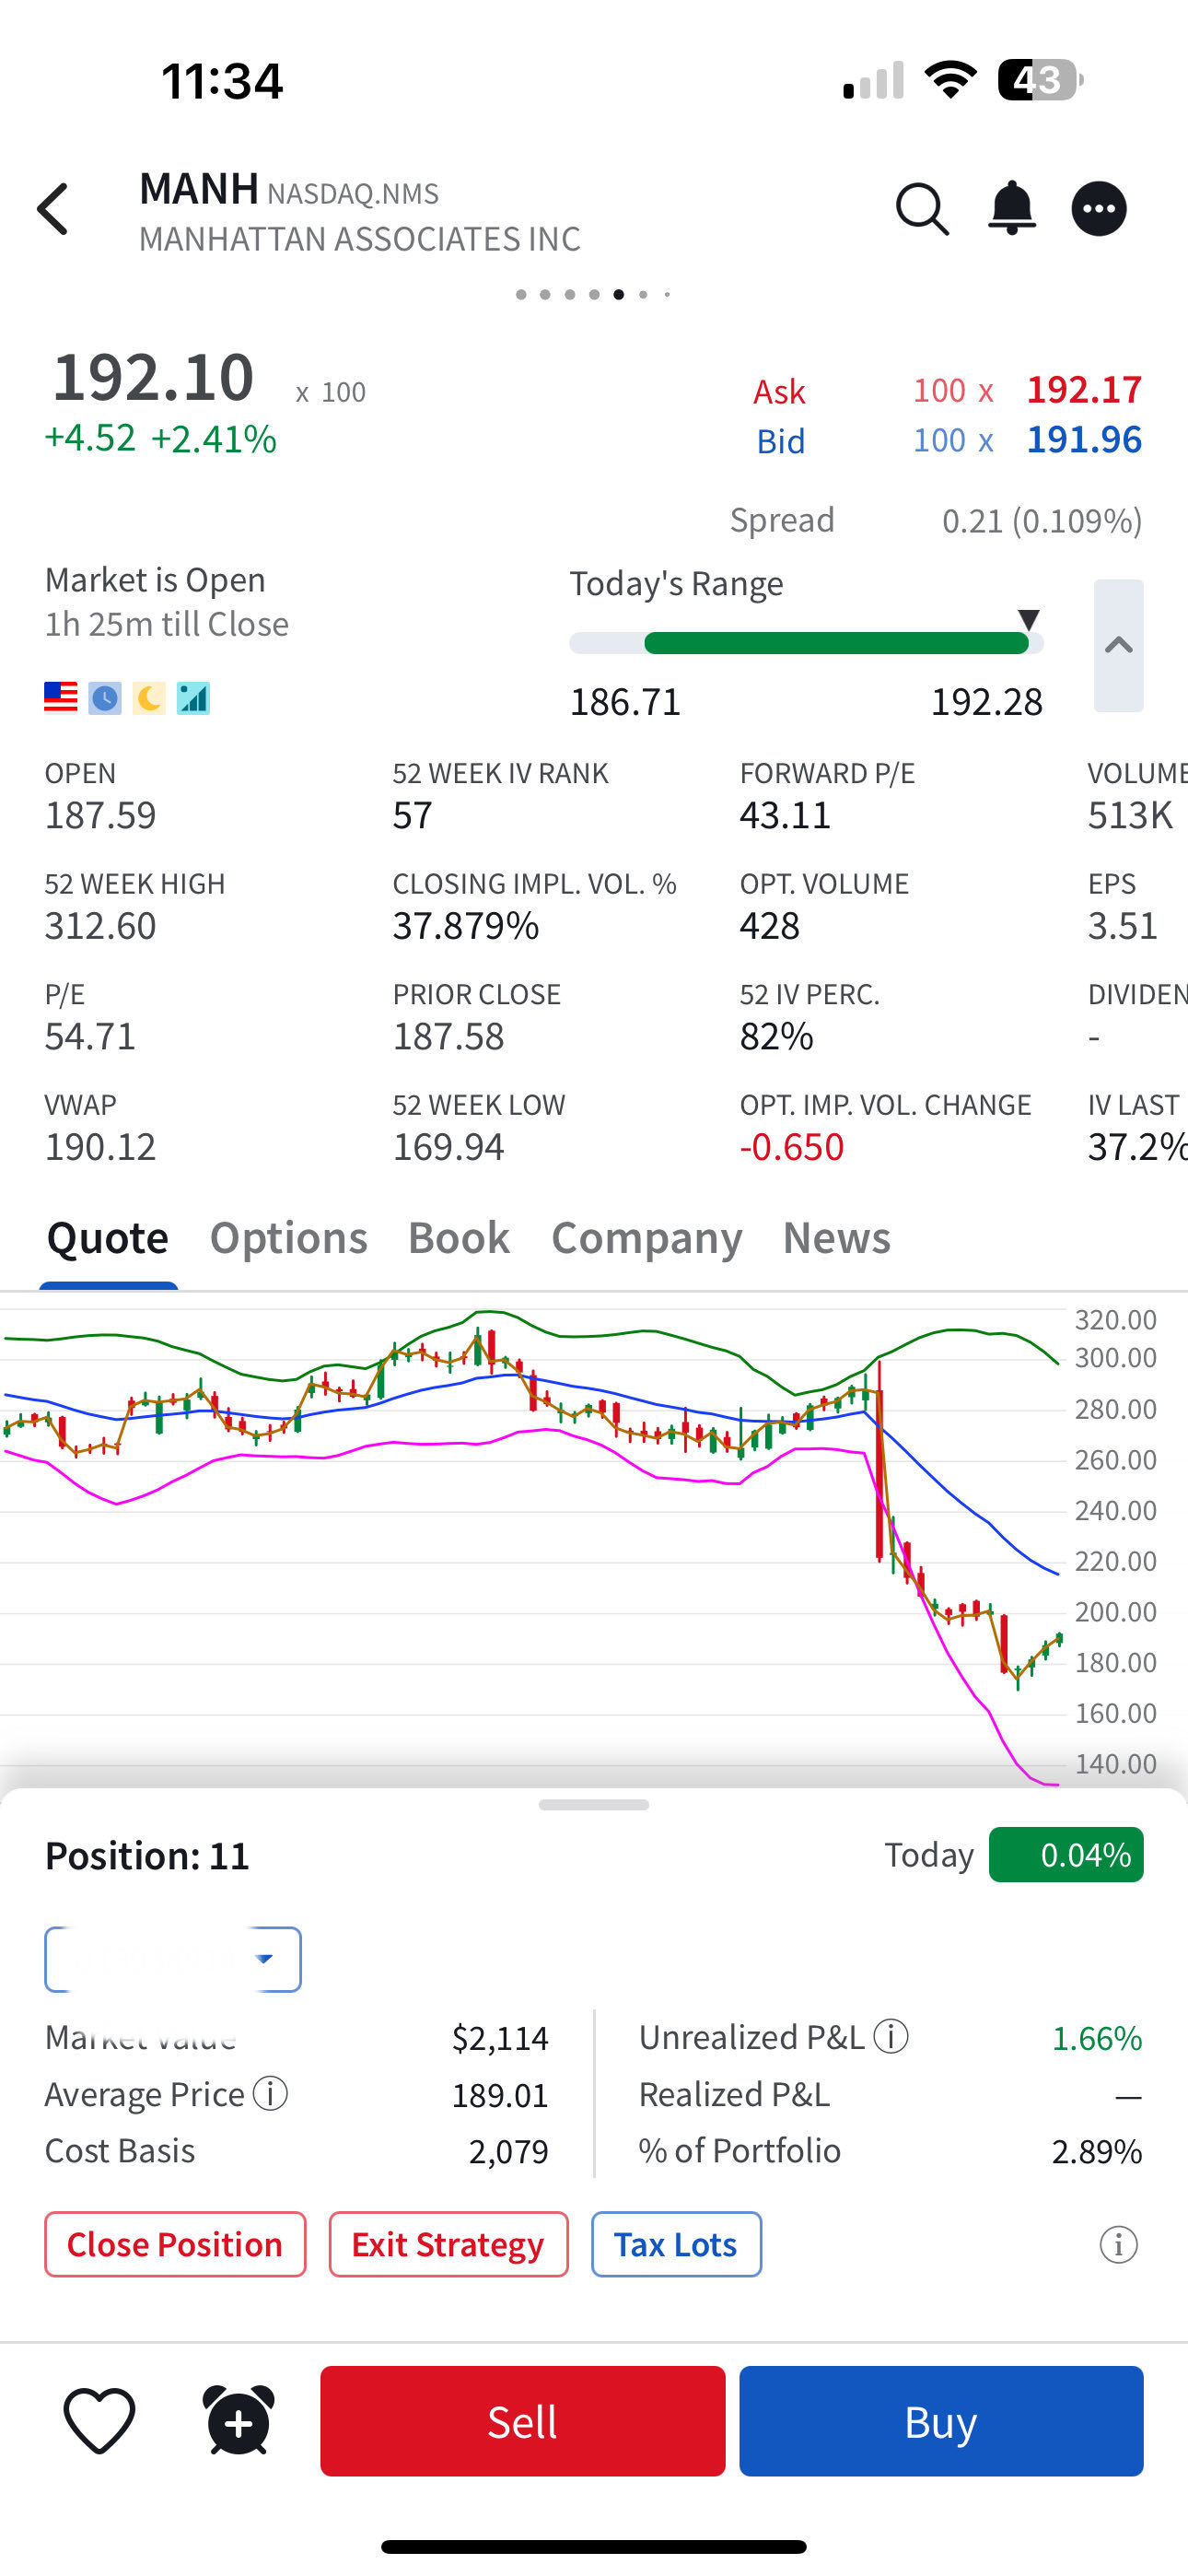Tap the 52 WEEK IV RANK value 57
The height and width of the screenshot is (2576, 1188).
tap(412, 815)
